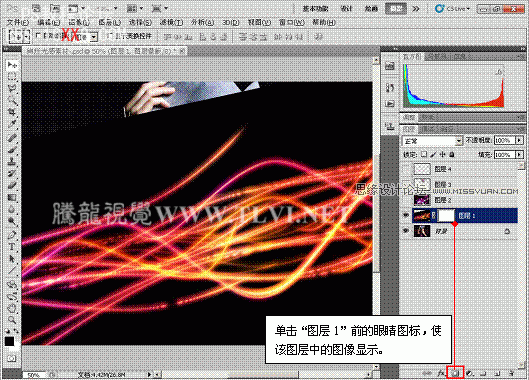This screenshot has width=529, height=380.
Task: Select the Healing Brush tool
Action: pos(12,137)
